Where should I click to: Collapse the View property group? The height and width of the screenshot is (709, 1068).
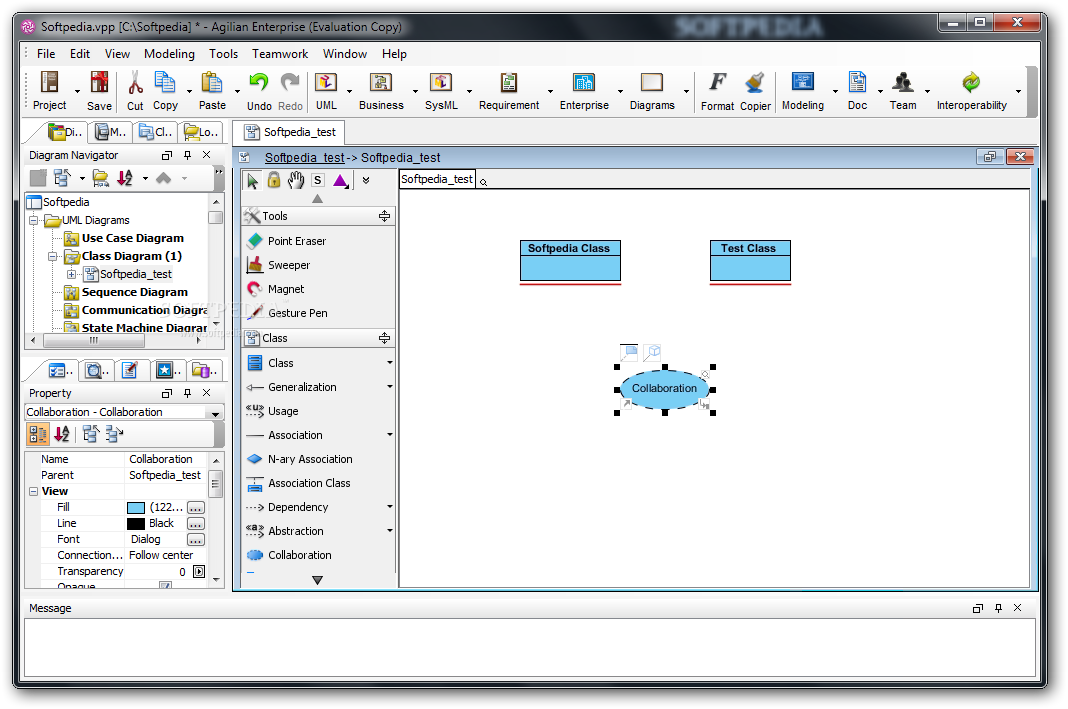coord(33,491)
